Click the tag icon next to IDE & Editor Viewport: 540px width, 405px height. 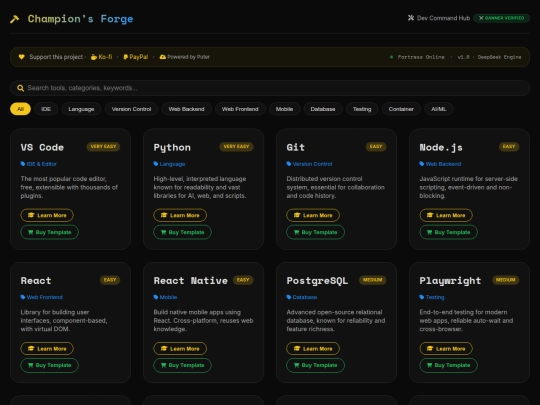click(23, 164)
